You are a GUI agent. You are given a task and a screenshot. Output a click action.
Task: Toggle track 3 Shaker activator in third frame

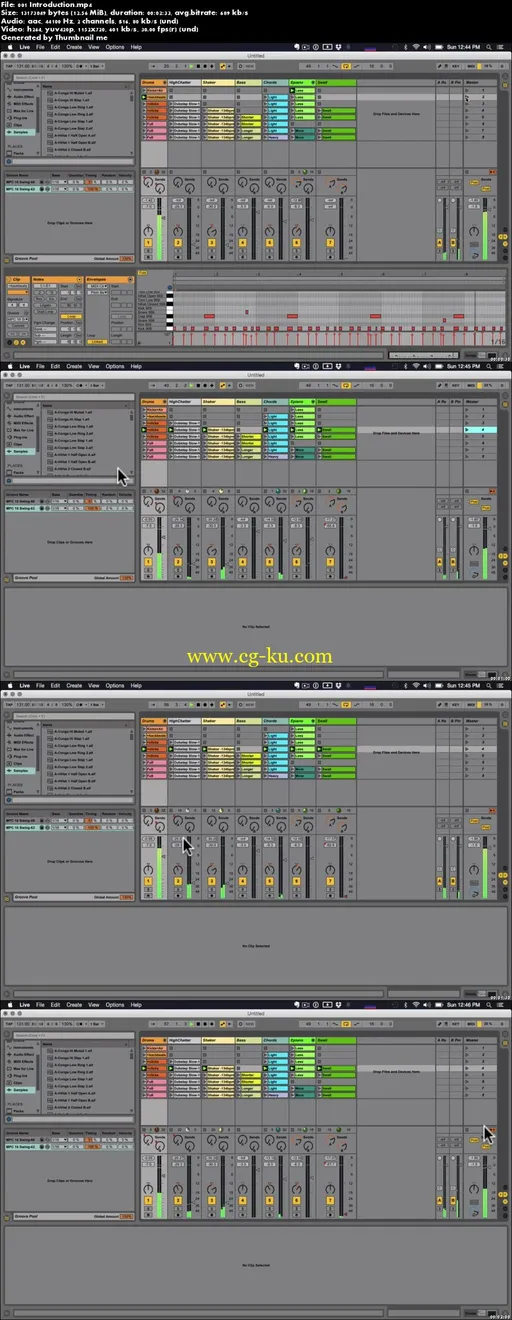210,881
